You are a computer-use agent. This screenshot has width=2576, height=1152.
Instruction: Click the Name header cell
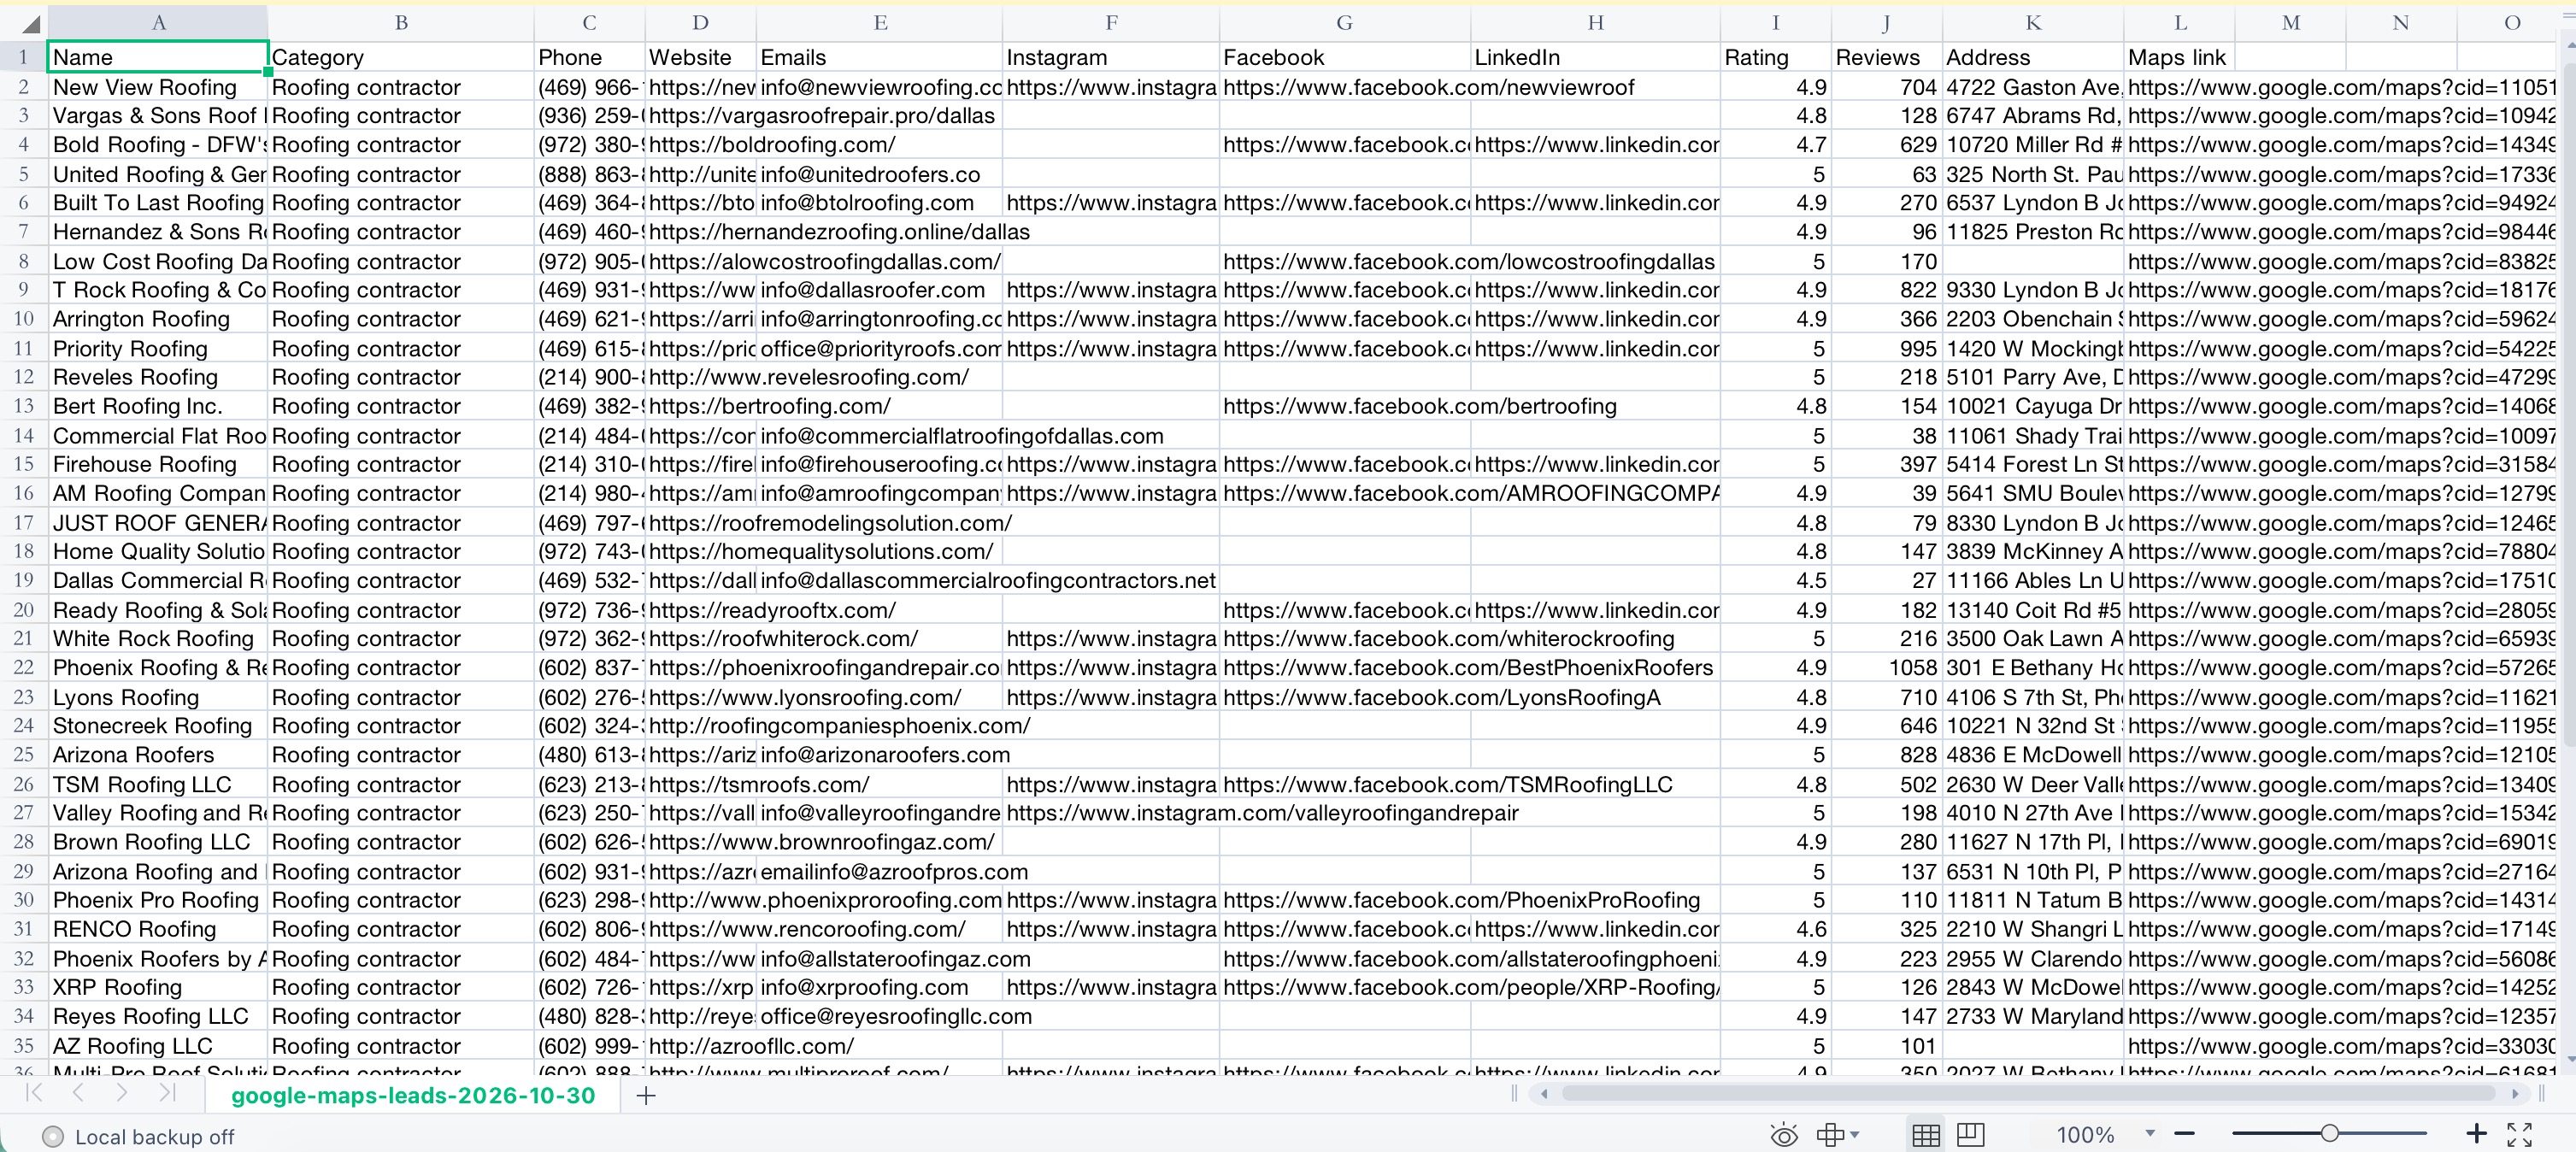point(158,57)
